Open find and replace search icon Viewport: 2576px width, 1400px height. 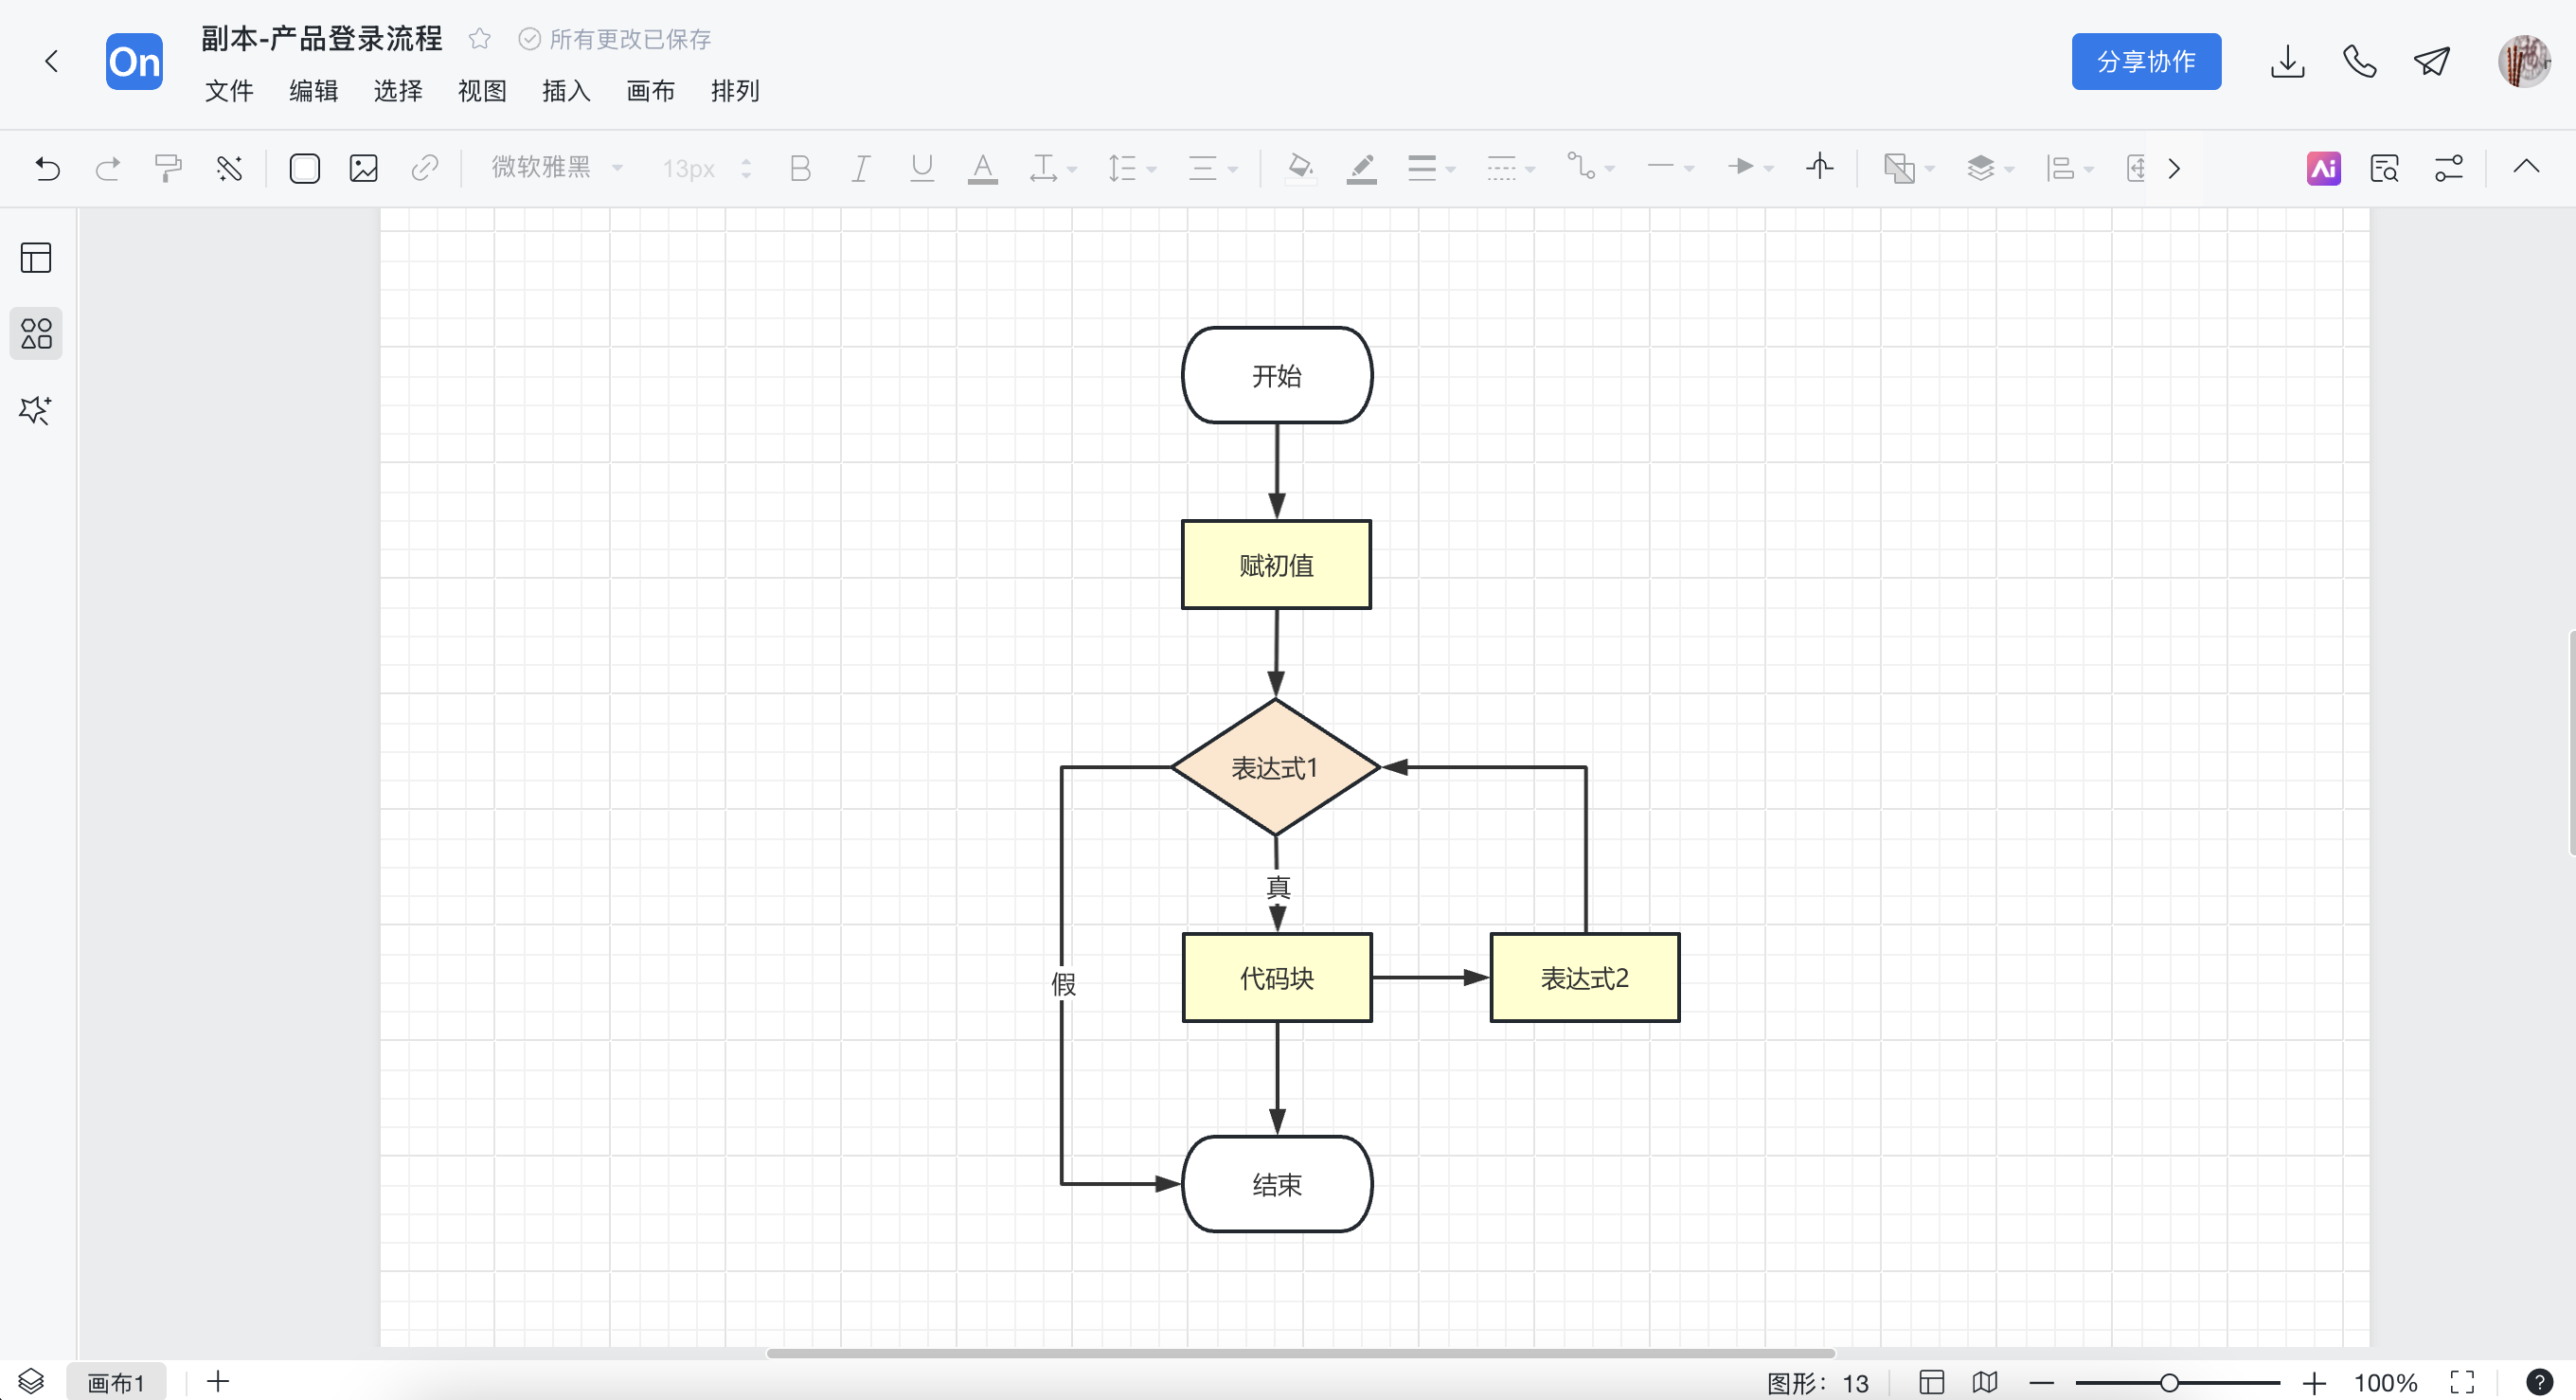tap(2385, 168)
